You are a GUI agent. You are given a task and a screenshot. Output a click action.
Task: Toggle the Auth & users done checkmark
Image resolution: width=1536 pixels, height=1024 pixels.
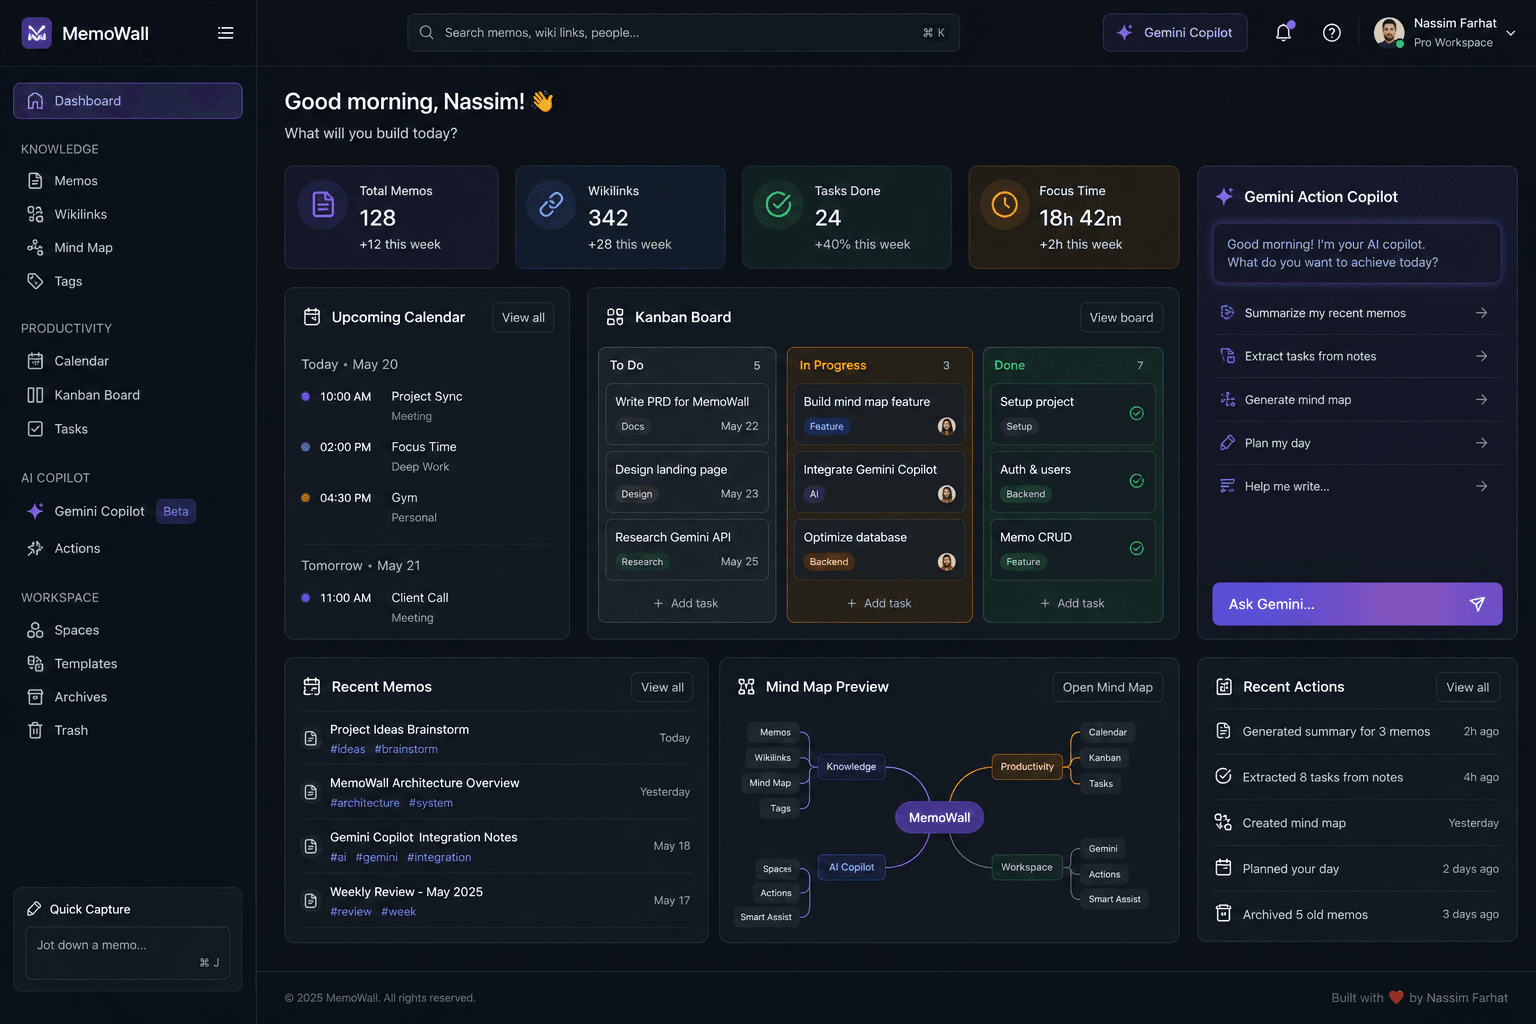point(1136,481)
